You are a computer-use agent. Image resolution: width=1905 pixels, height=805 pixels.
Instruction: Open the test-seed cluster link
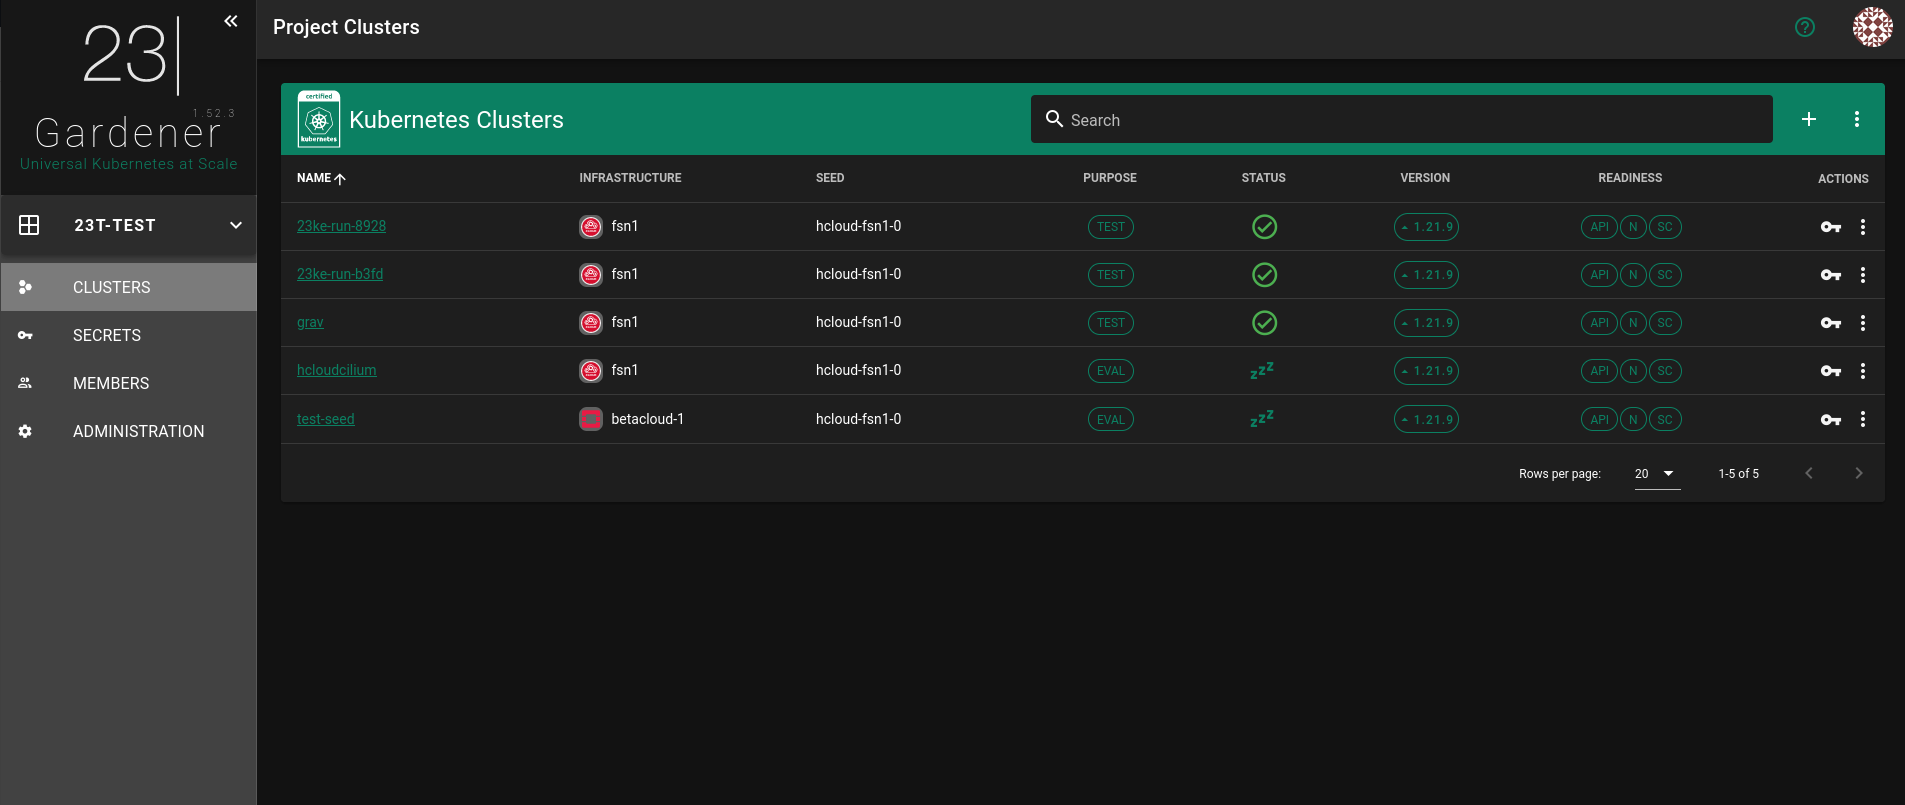[x=326, y=419]
